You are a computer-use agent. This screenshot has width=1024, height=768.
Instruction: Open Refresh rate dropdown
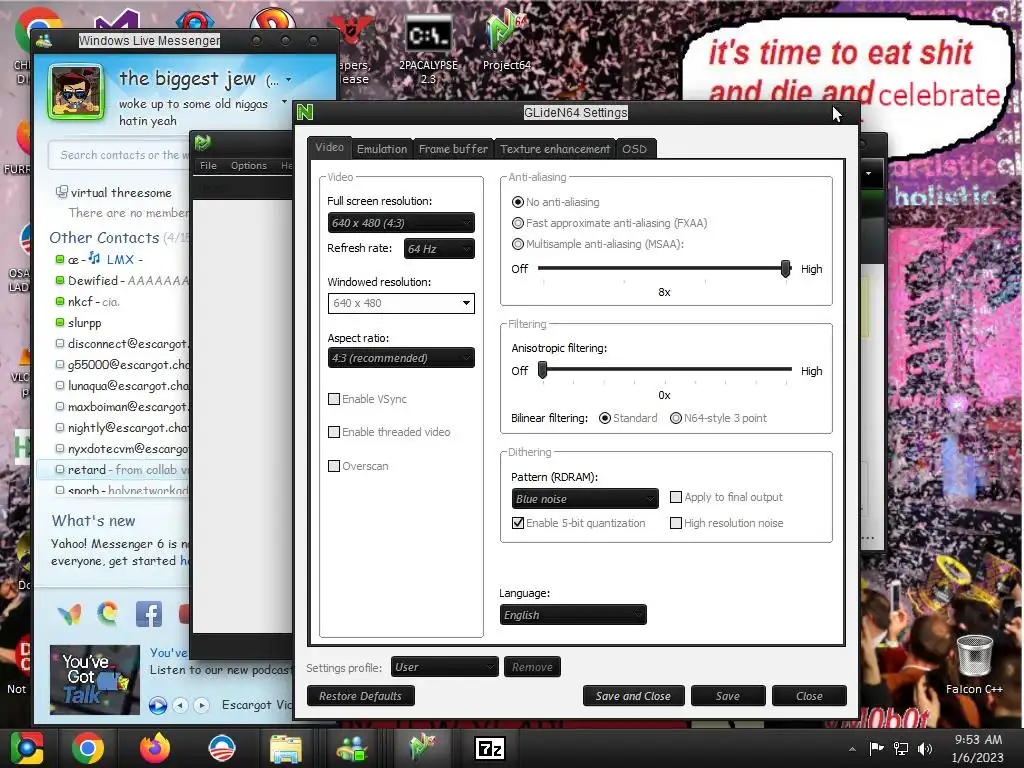coord(439,249)
